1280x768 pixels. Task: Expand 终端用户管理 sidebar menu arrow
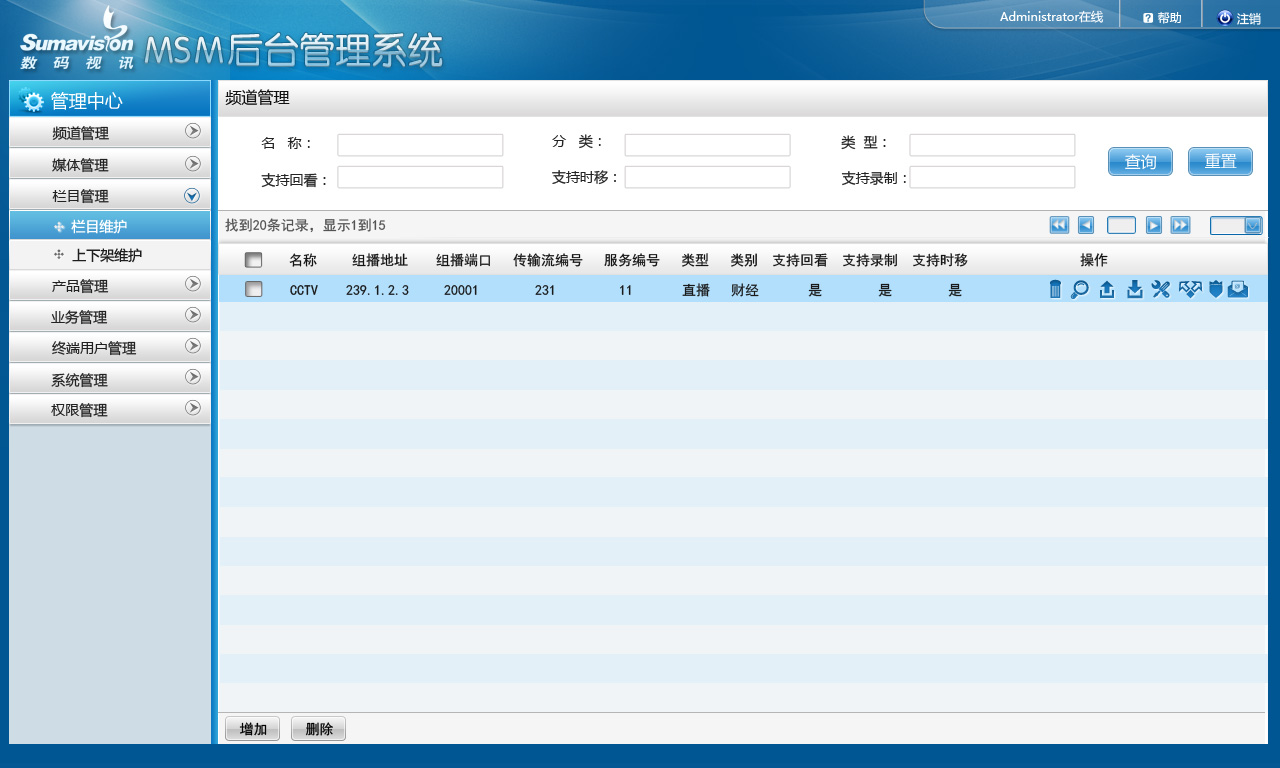tap(193, 346)
